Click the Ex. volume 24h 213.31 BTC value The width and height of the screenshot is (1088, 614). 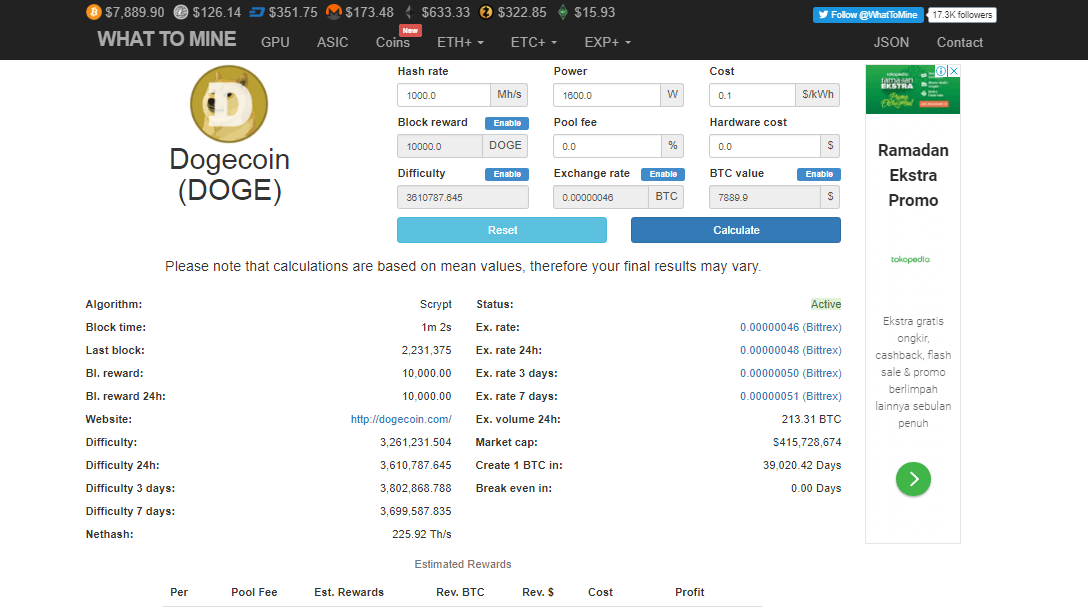point(811,419)
